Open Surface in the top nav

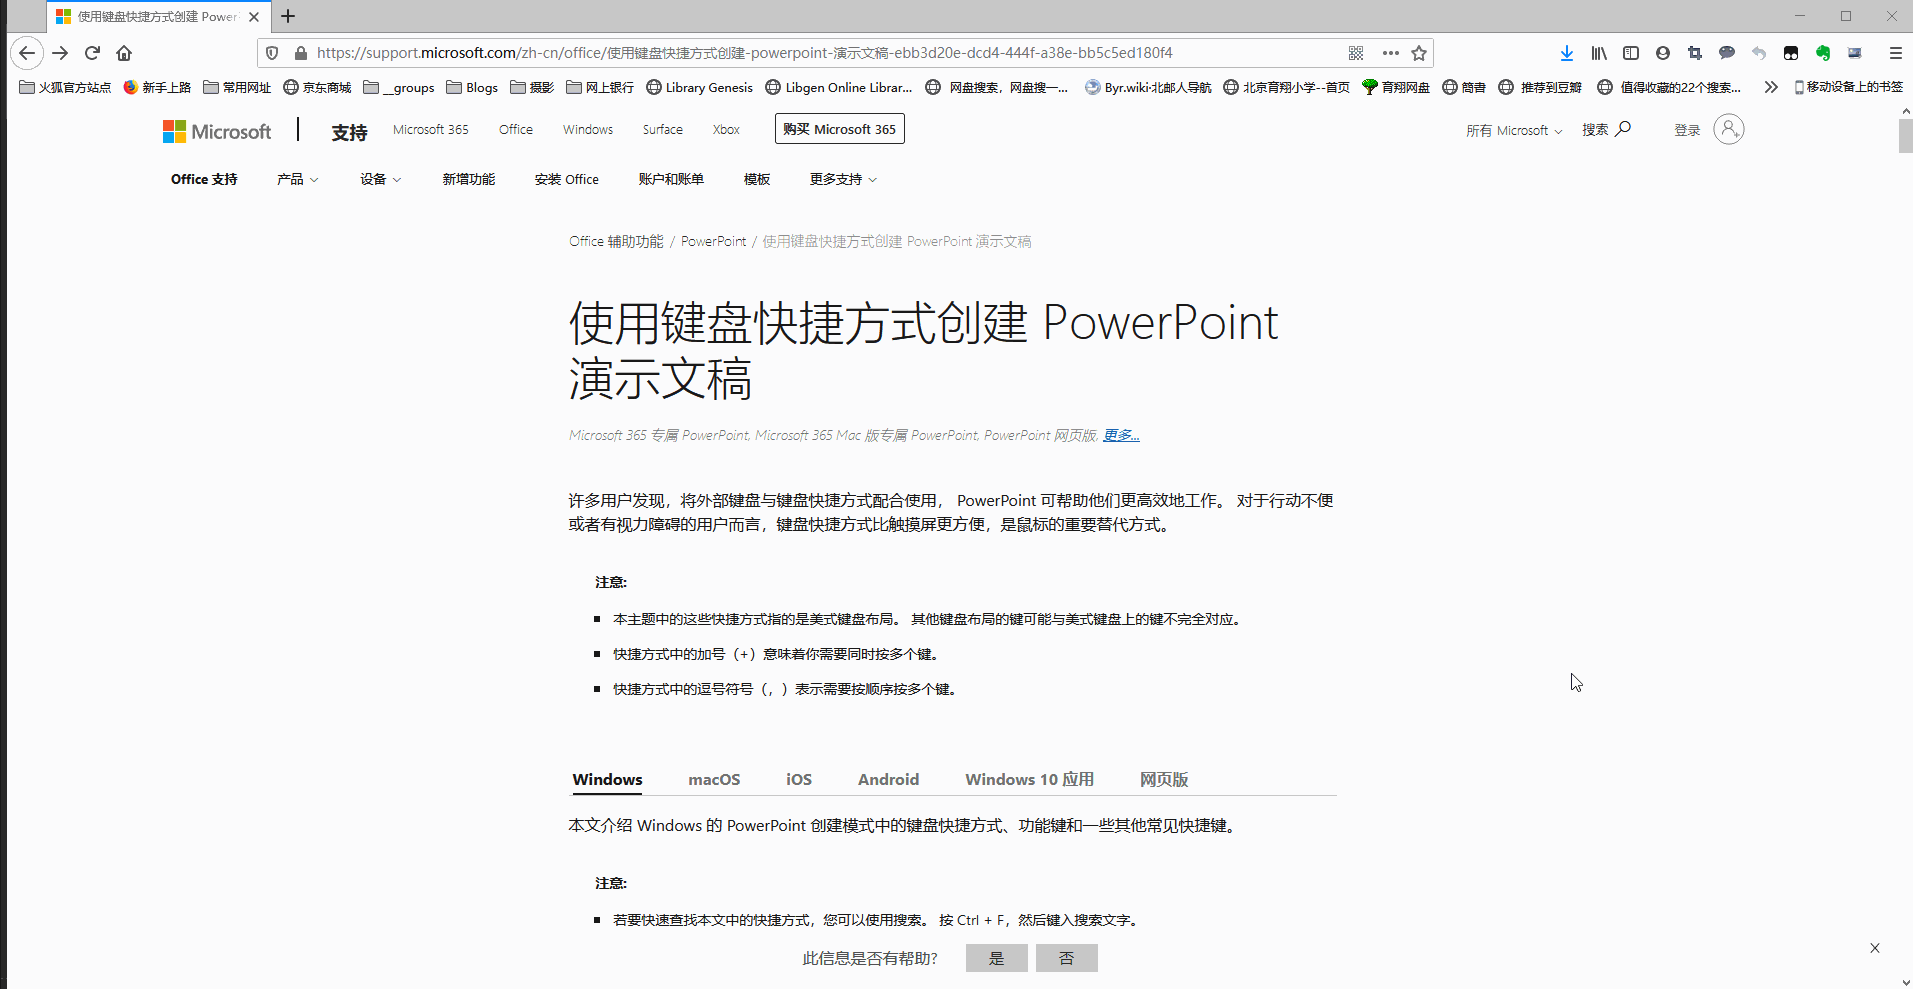point(663,129)
